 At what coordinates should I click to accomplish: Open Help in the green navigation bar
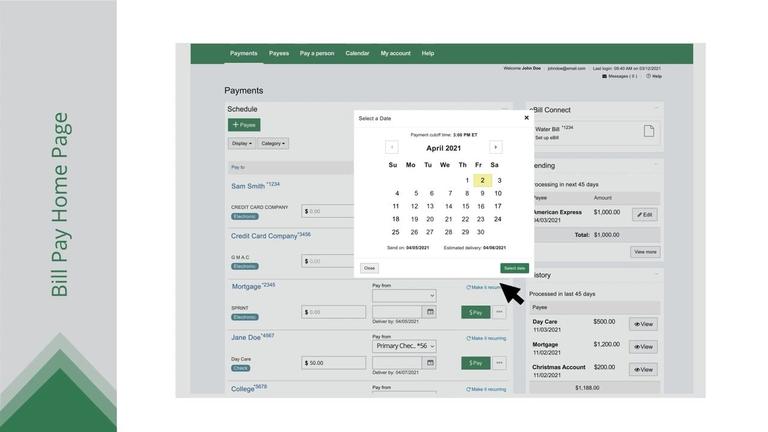[x=428, y=53]
